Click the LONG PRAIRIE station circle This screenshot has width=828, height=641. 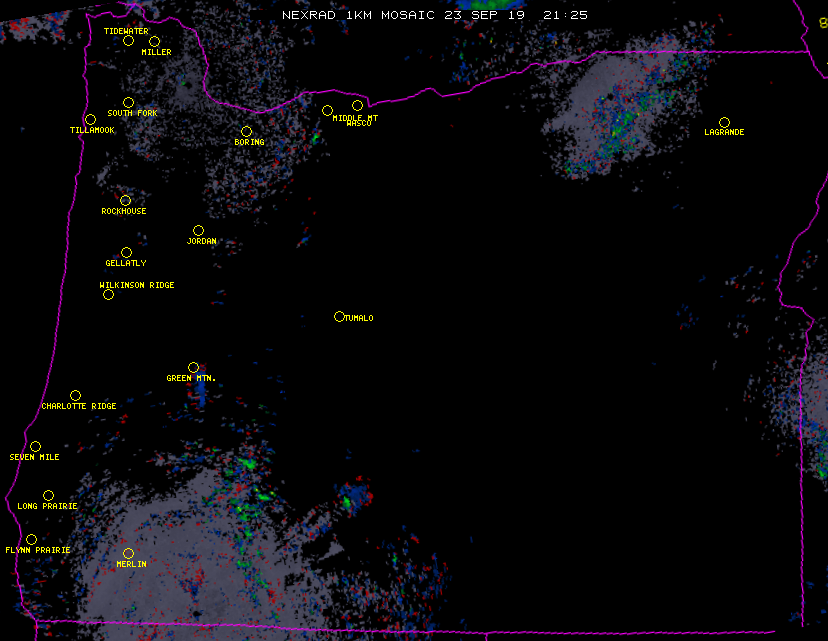coord(48,496)
